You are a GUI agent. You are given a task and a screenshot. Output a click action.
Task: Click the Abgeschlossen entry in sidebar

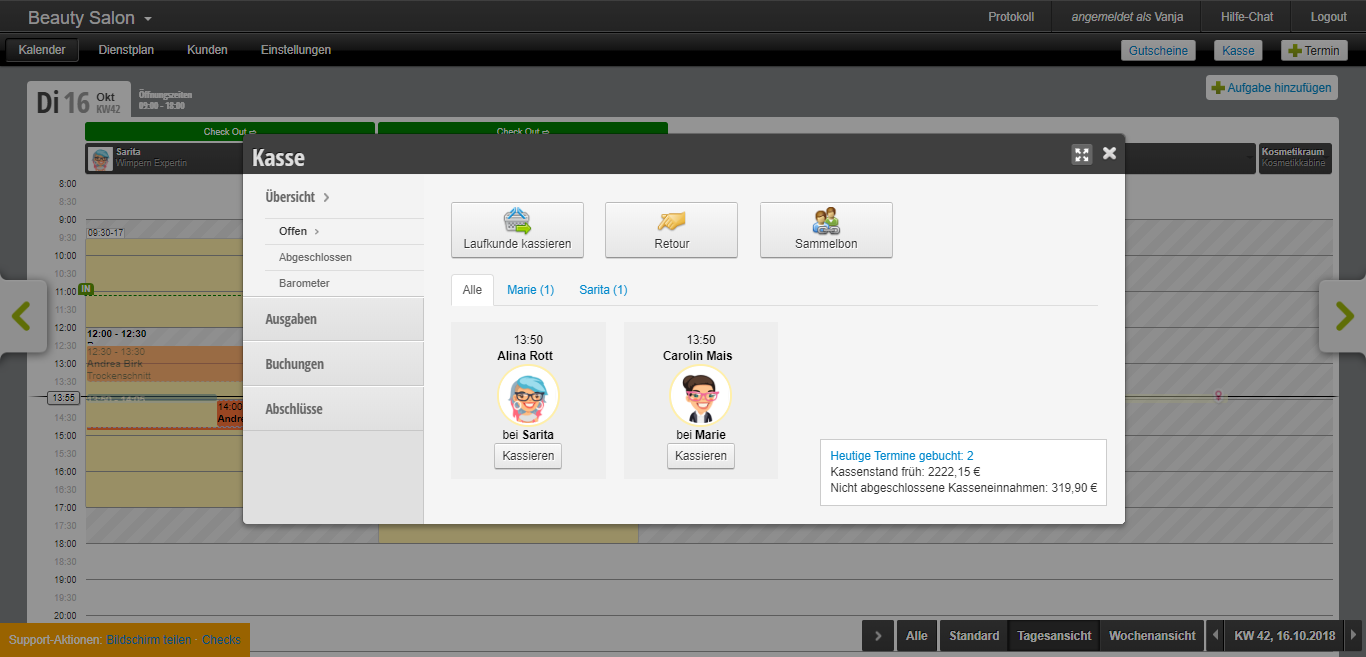coord(315,258)
